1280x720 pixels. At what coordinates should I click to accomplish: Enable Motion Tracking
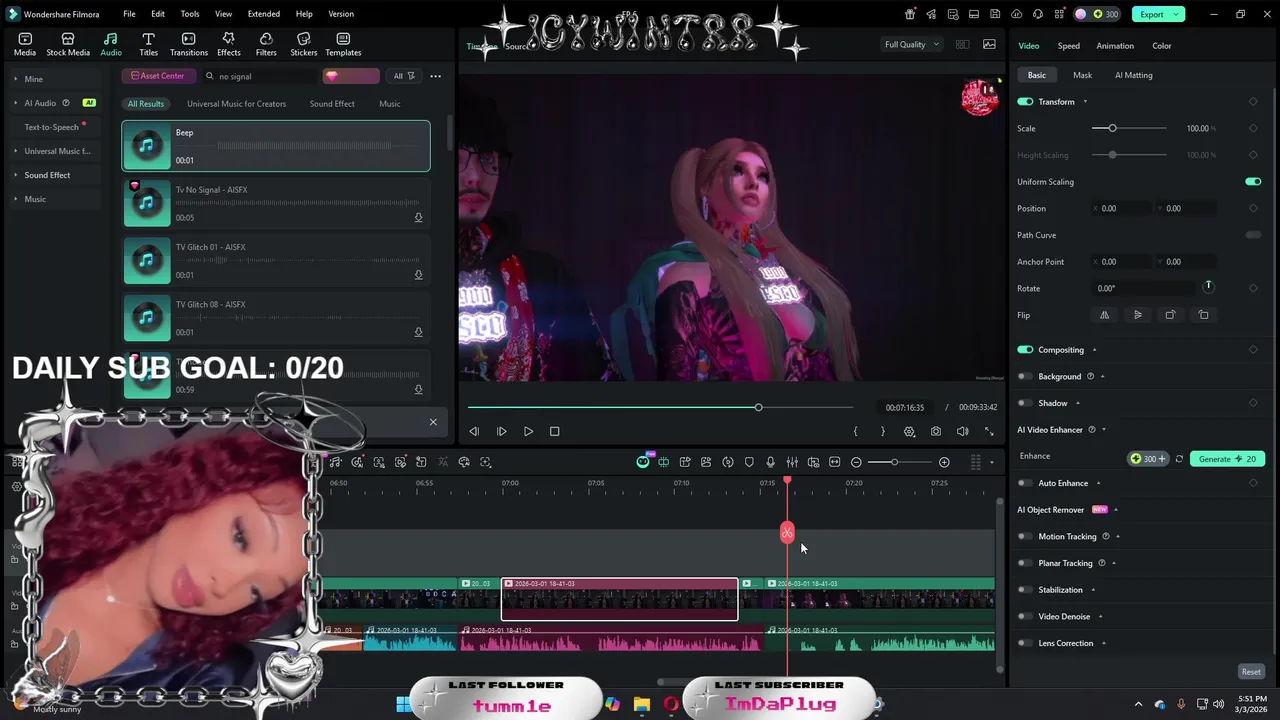click(1025, 536)
